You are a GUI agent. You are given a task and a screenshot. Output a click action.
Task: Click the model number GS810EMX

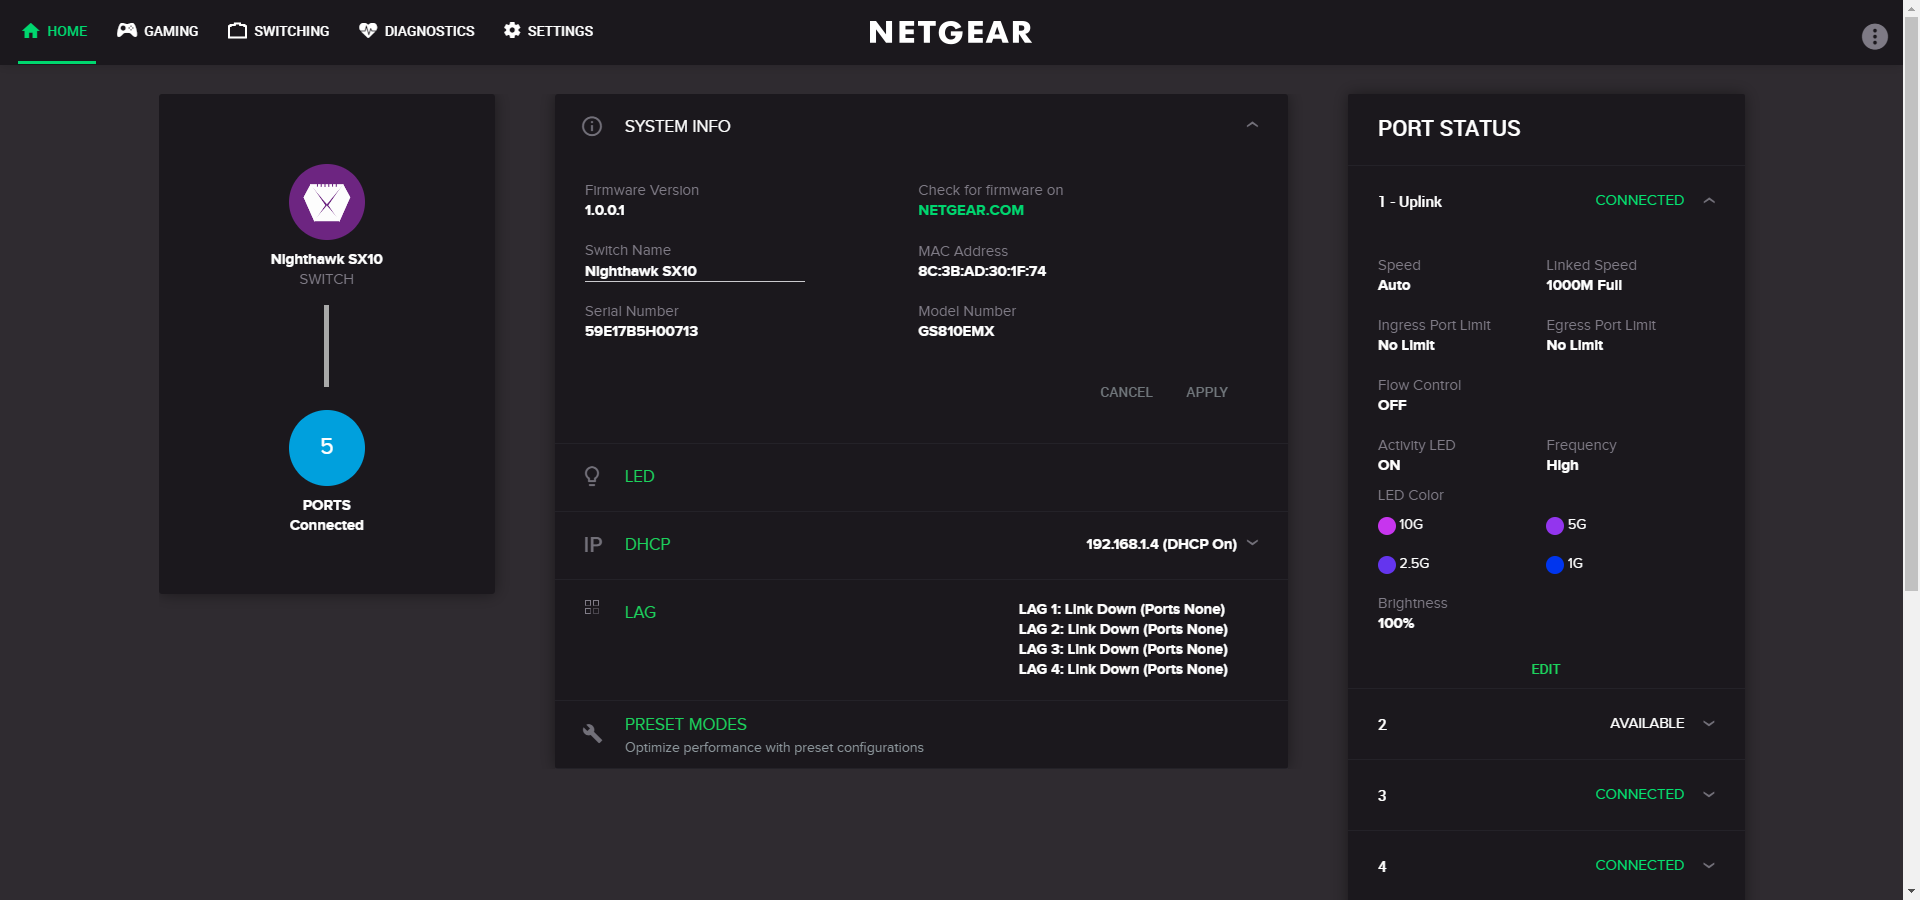[956, 331]
